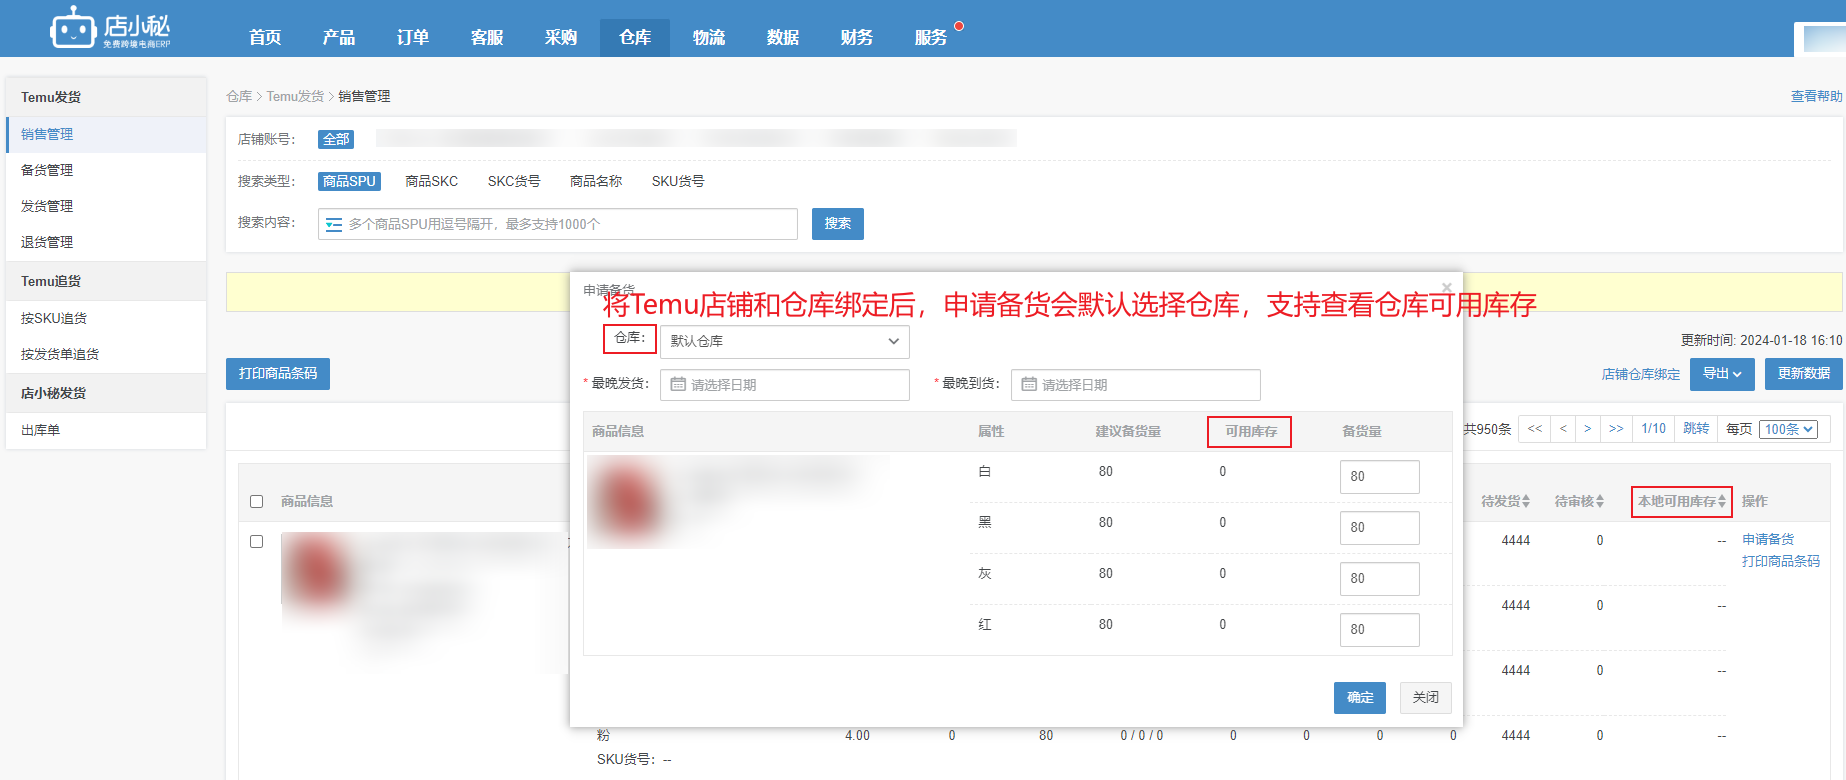Open 退货管理 in sidebar
Viewport: 1846px width, 780px height.
tap(106, 242)
